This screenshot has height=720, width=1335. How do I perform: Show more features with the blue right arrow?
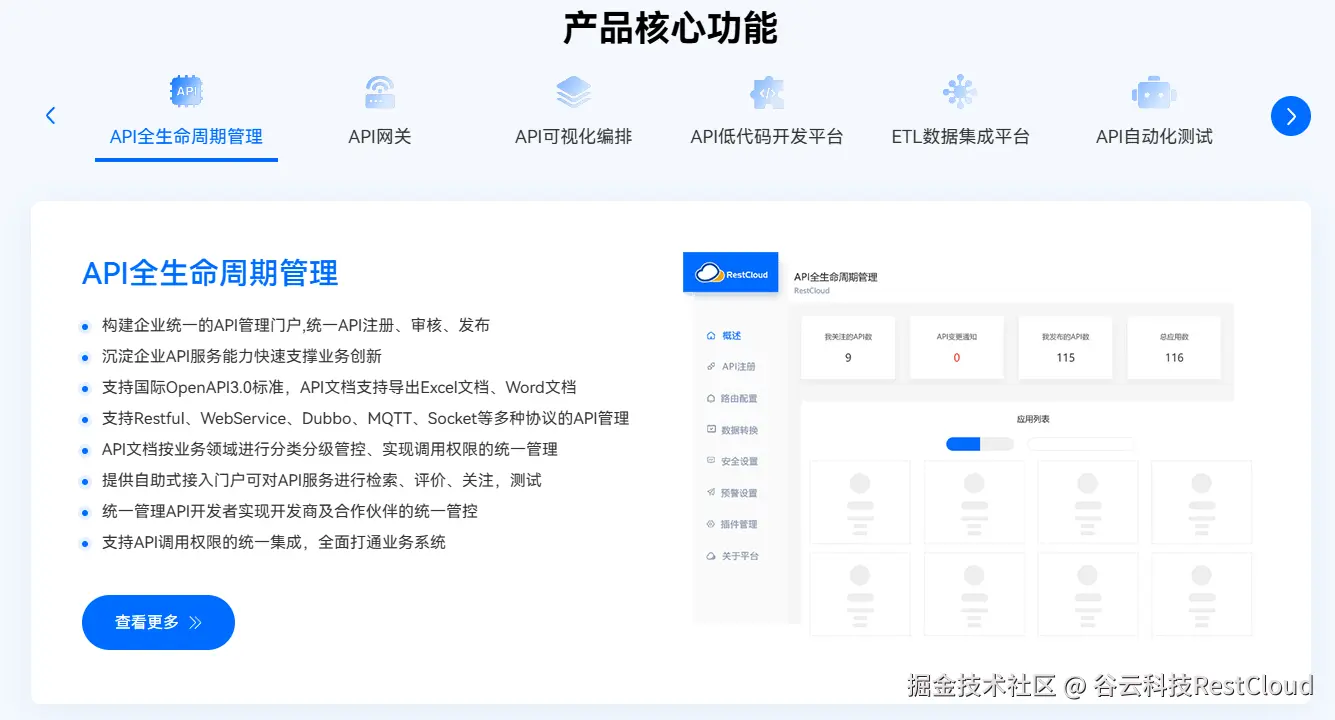[x=1291, y=116]
